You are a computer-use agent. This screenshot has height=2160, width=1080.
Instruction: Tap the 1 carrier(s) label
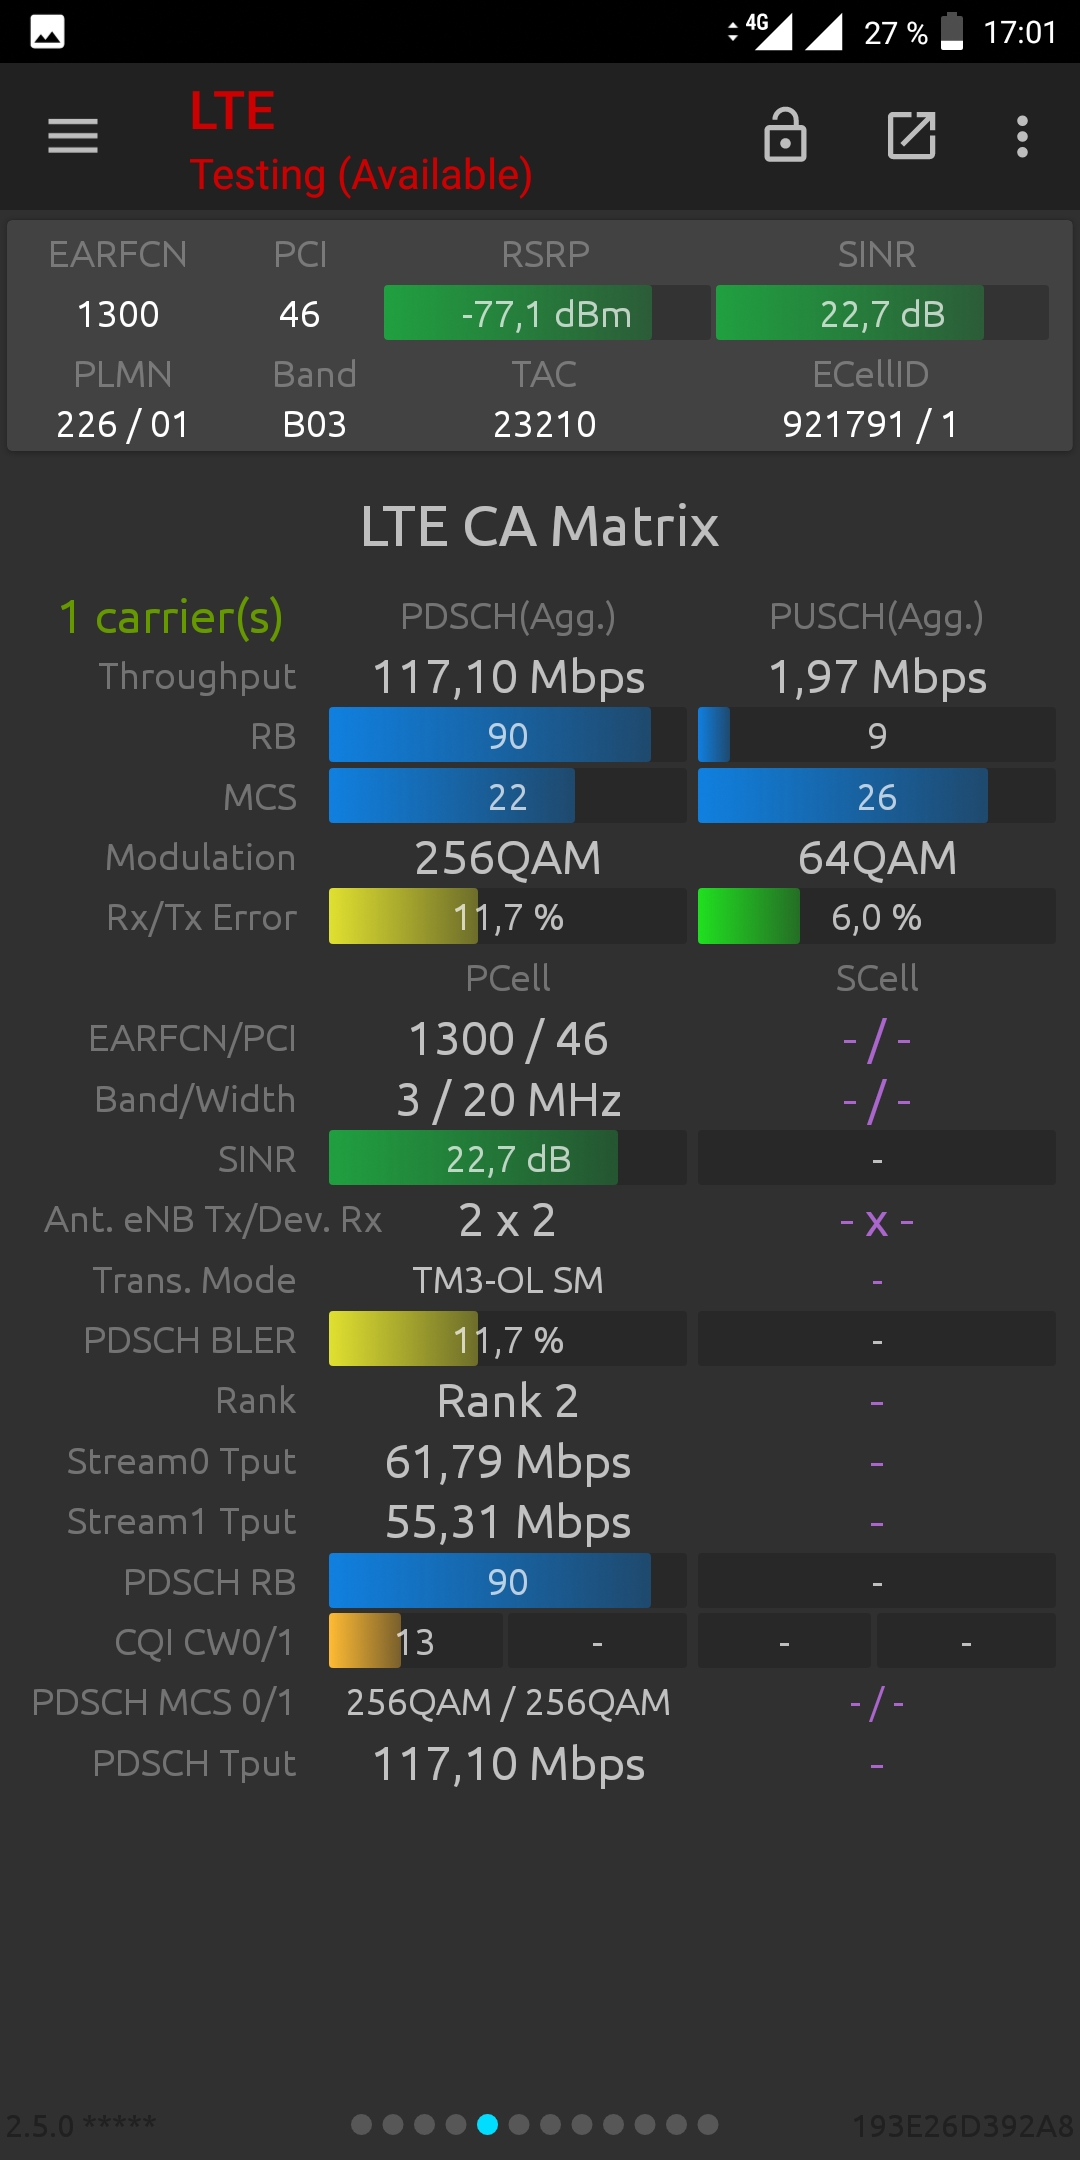[171, 617]
